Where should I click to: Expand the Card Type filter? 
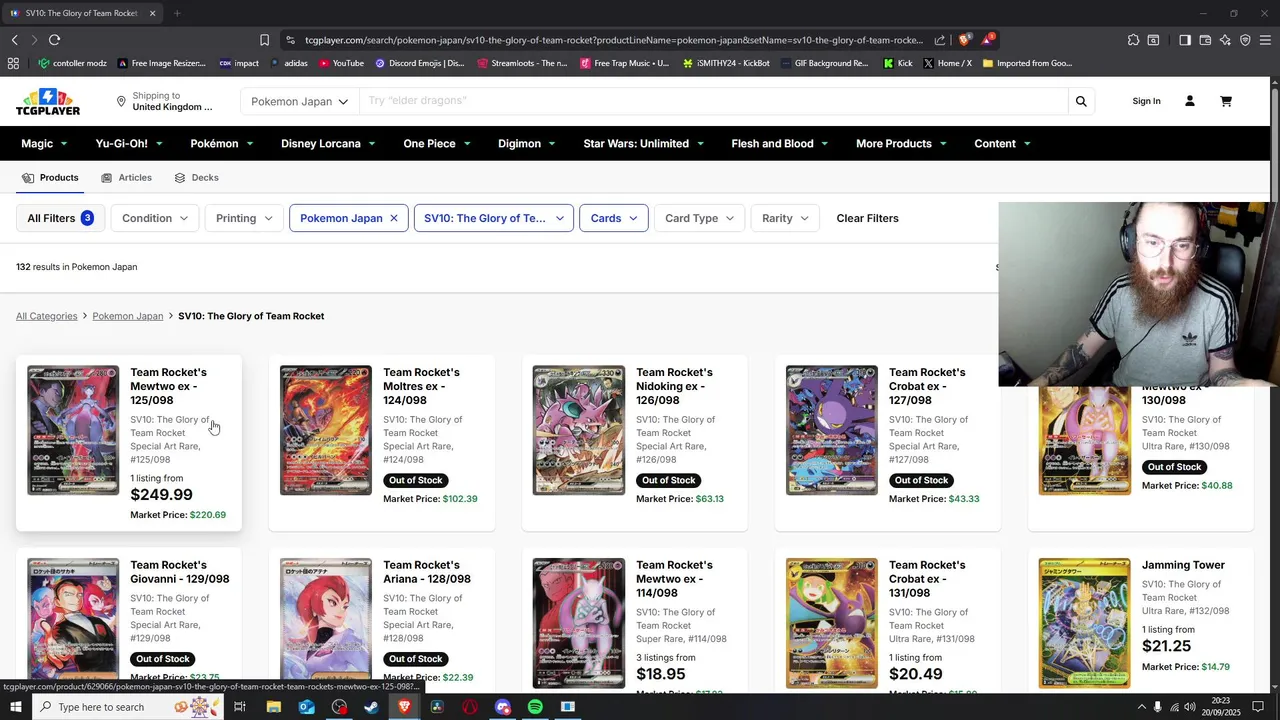click(700, 218)
